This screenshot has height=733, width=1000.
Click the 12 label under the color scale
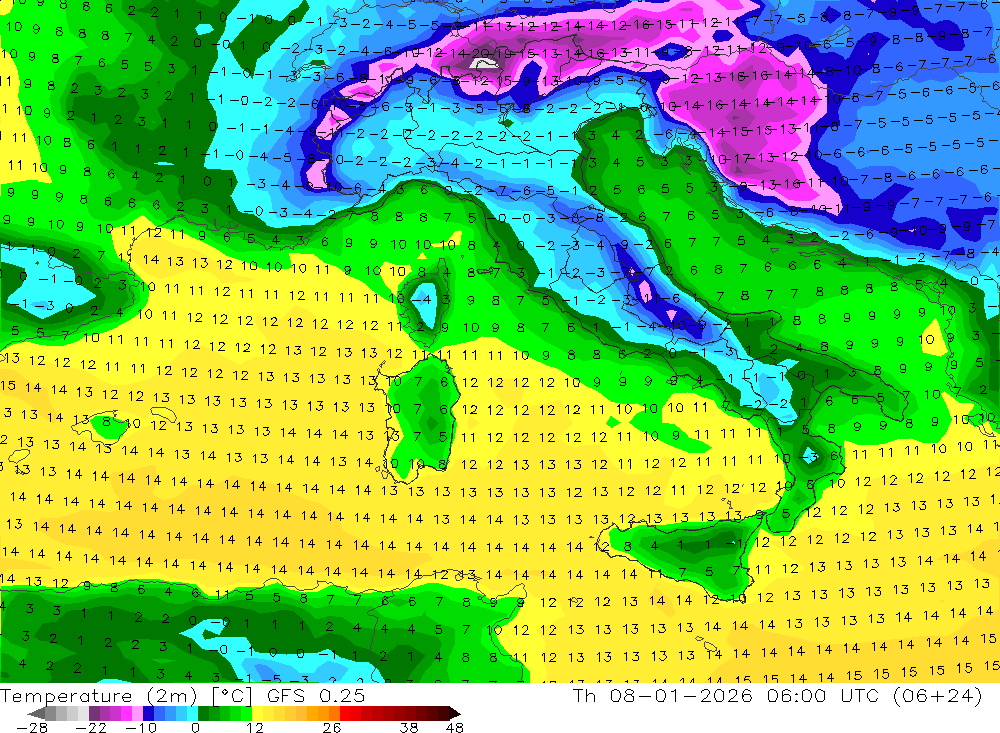[x=254, y=727]
